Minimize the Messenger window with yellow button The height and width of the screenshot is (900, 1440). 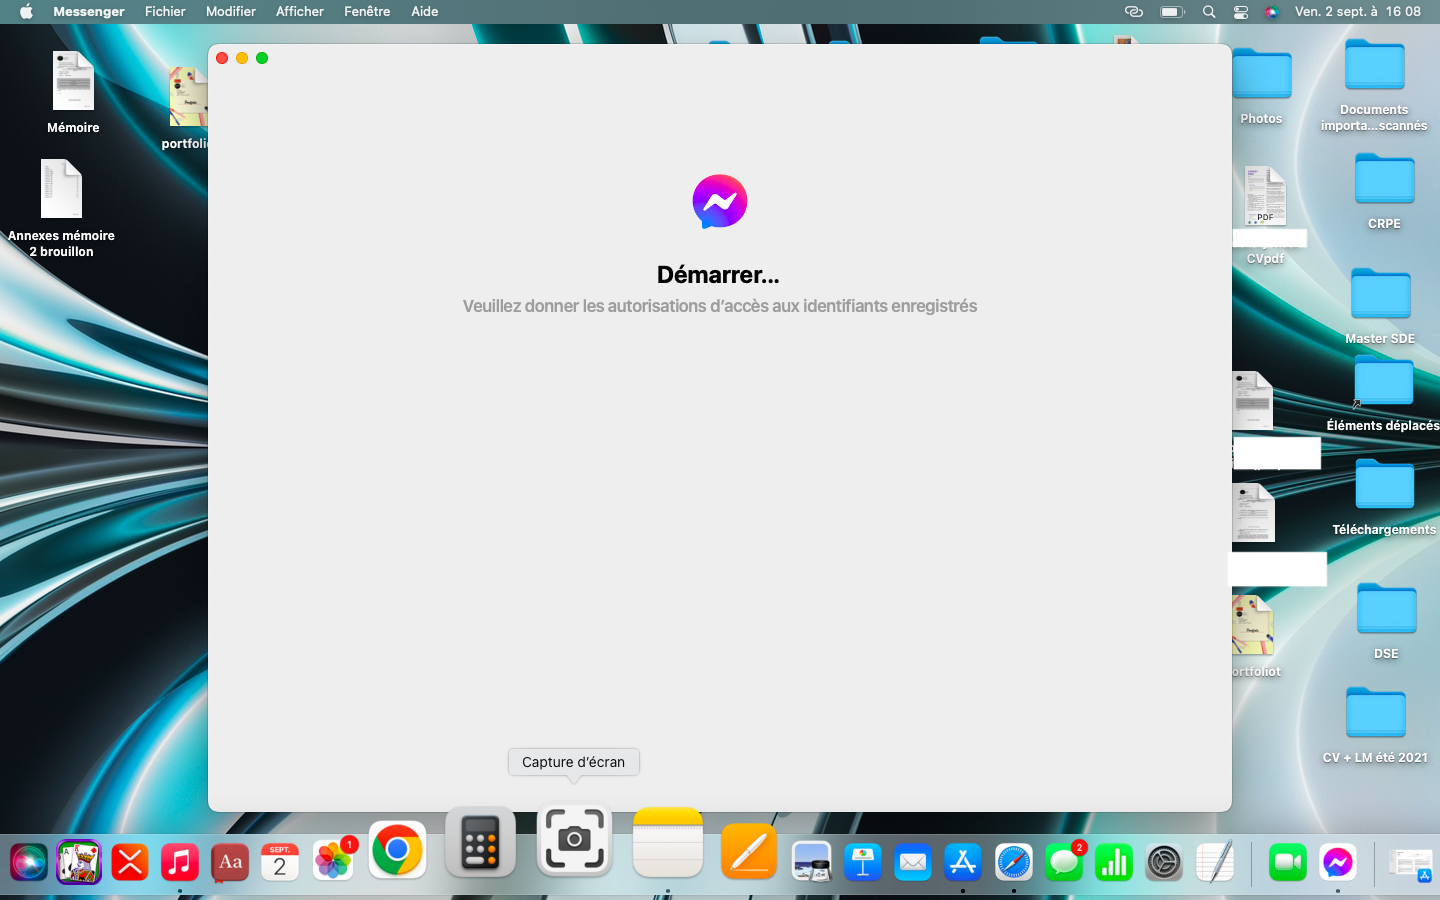click(242, 58)
